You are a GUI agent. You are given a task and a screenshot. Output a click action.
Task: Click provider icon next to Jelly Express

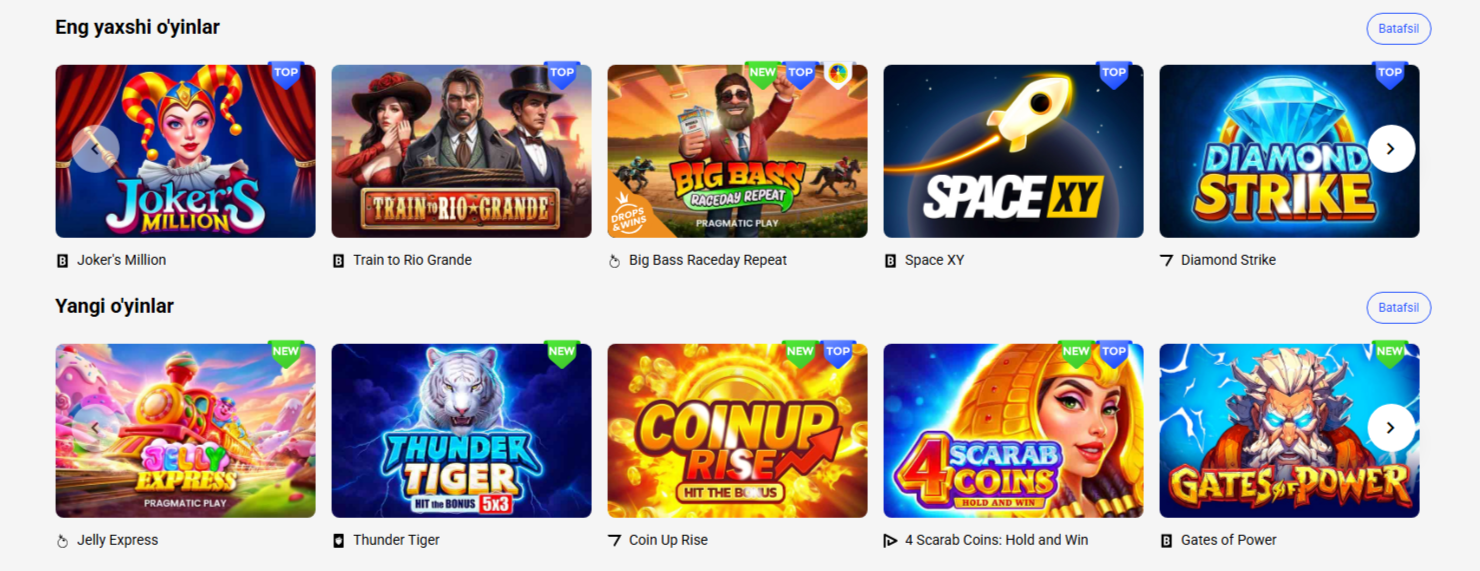click(x=63, y=541)
